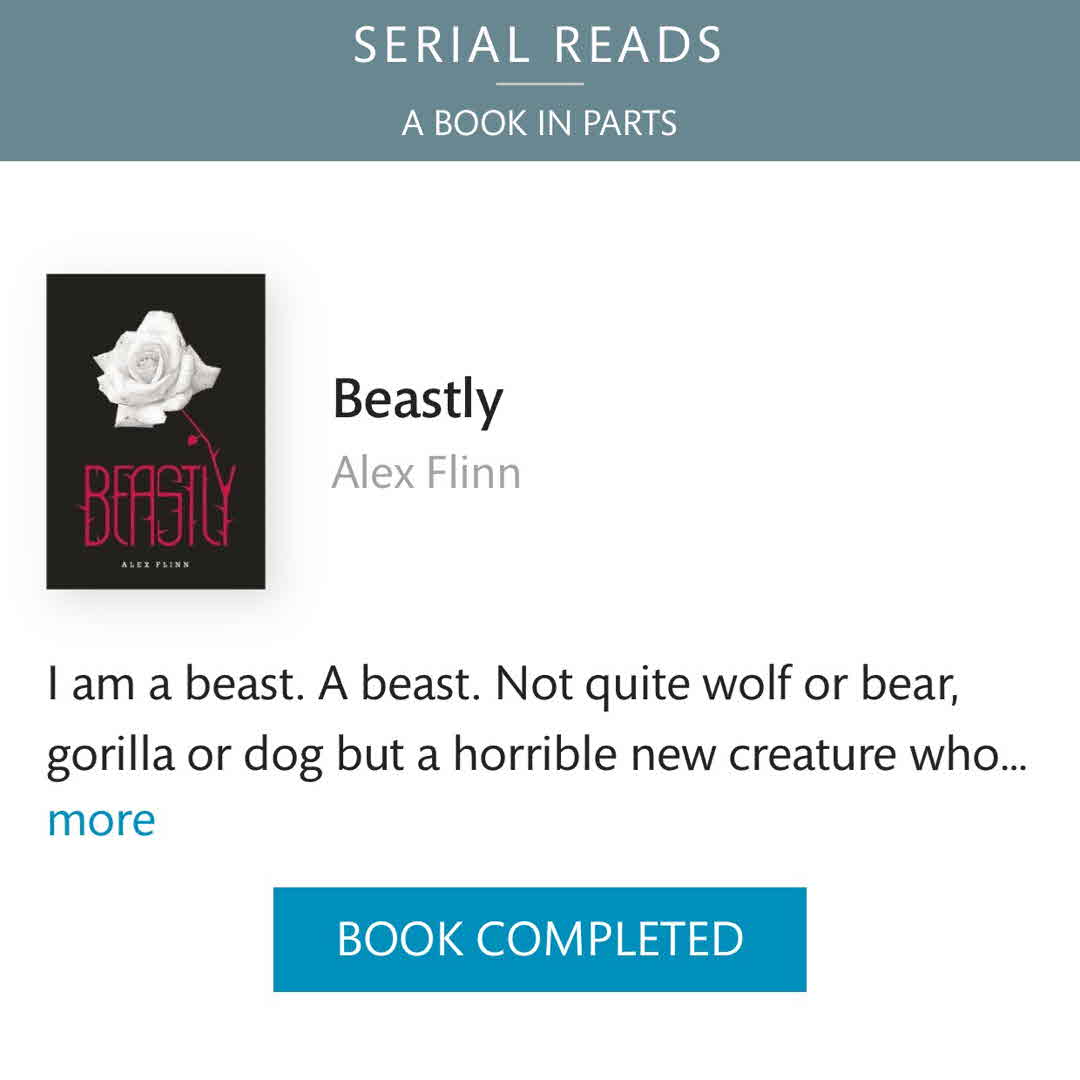Click the Beastly book title text
The height and width of the screenshot is (1080, 1080).
[x=417, y=400]
